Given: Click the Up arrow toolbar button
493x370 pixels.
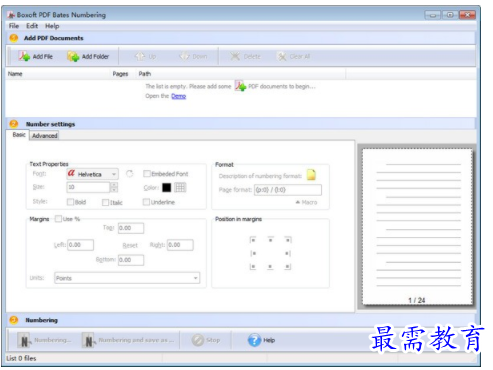Looking at the screenshot, I should [x=145, y=56].
